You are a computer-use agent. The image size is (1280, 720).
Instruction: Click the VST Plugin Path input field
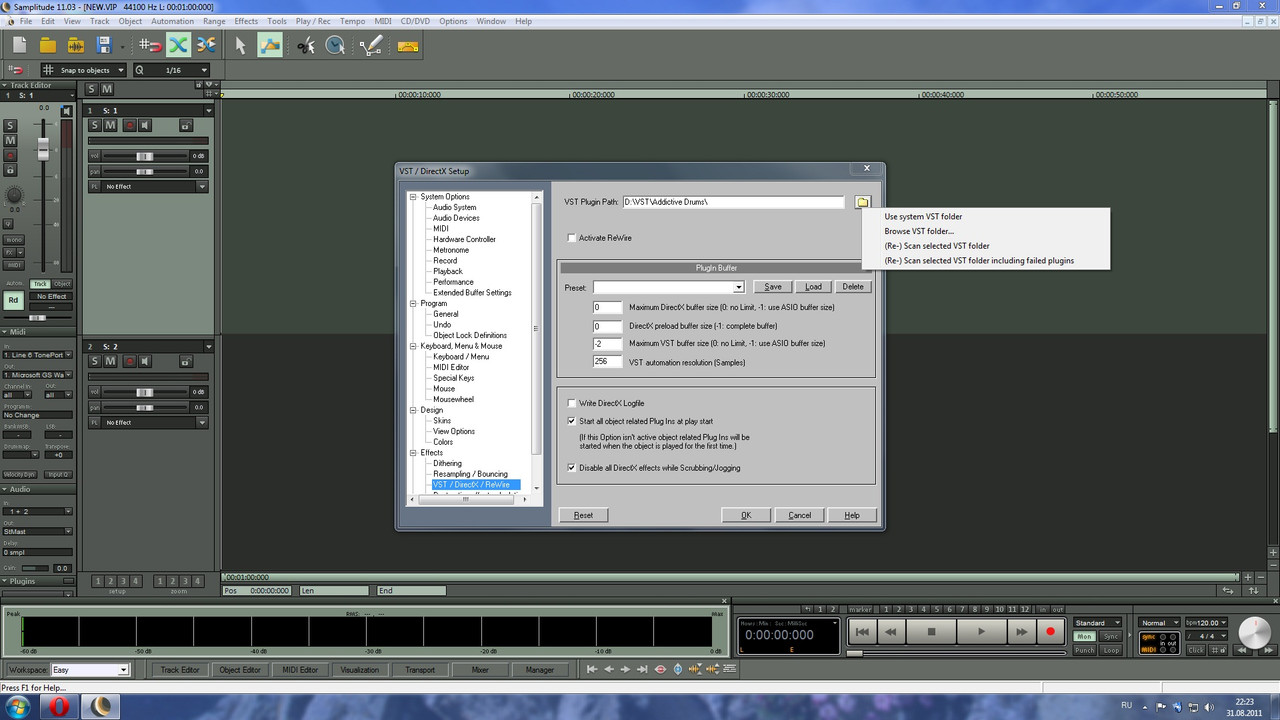point(733,202)
